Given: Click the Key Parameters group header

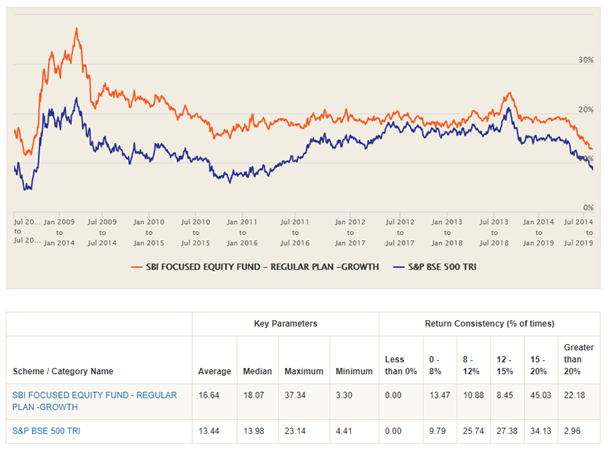Looking at the screenshot, I should [x=284, y=325].
